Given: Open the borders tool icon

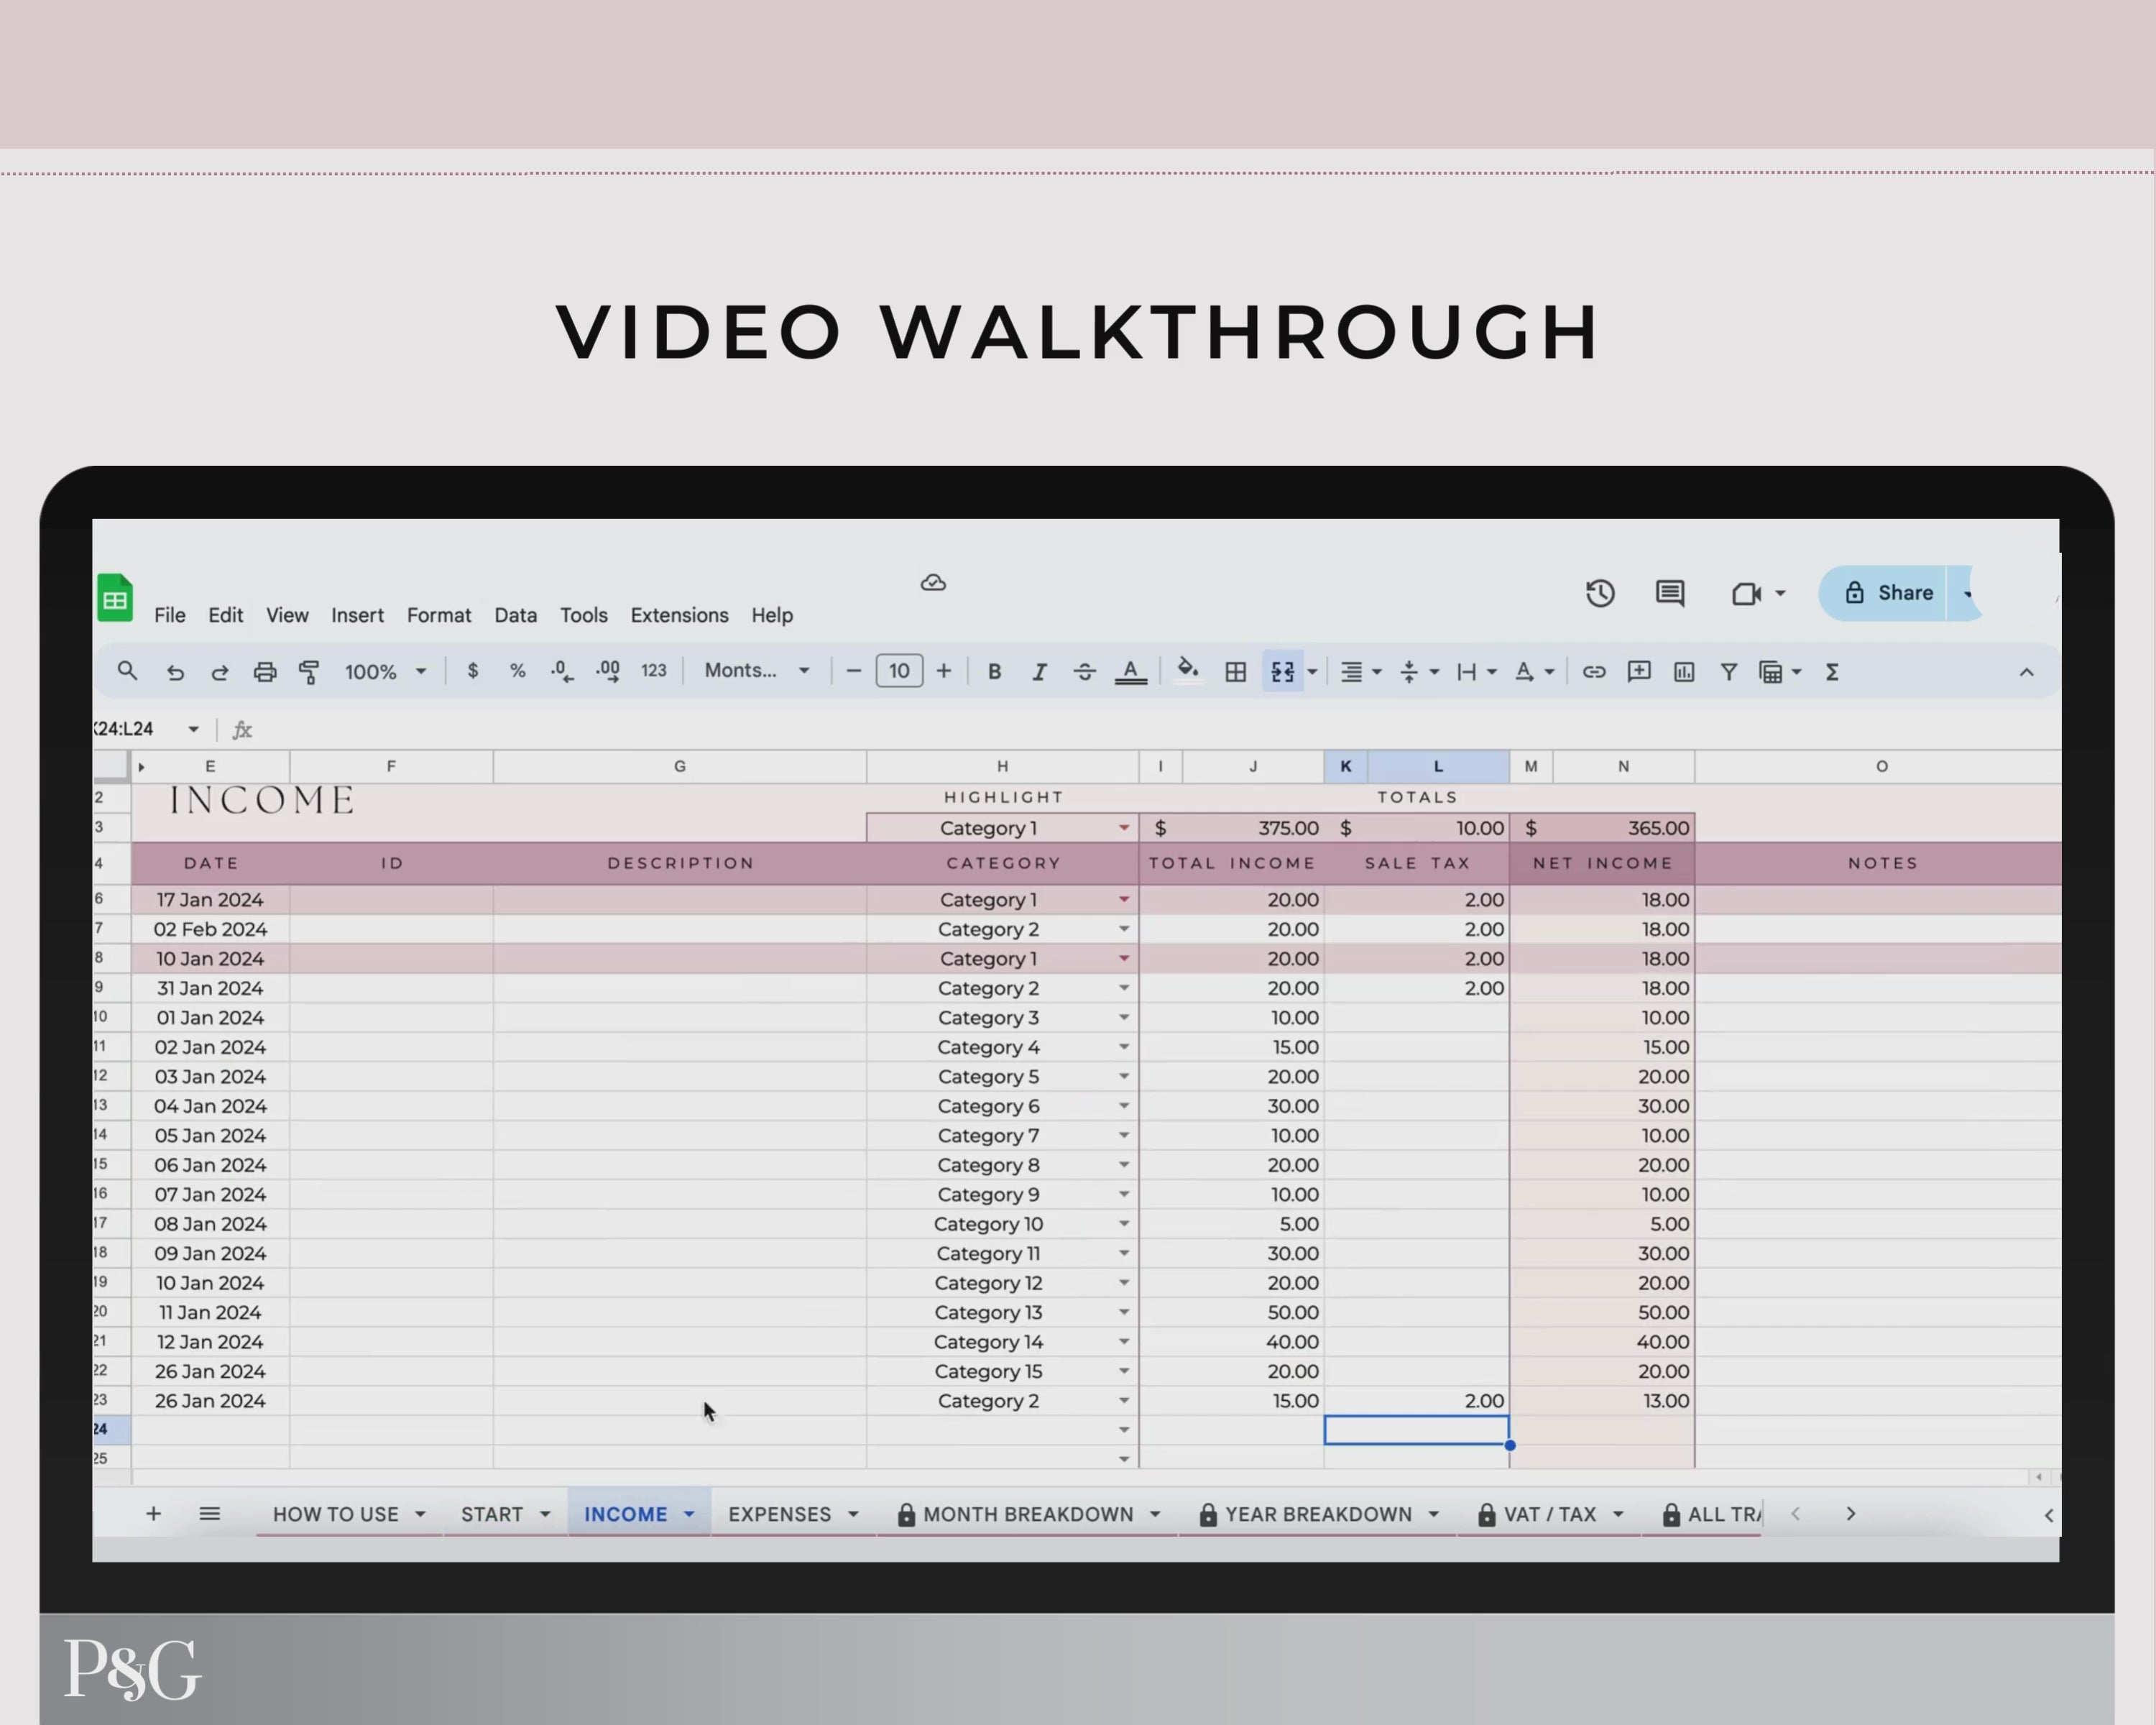Looking at the screenshot, I should [x=1235, y=672].
